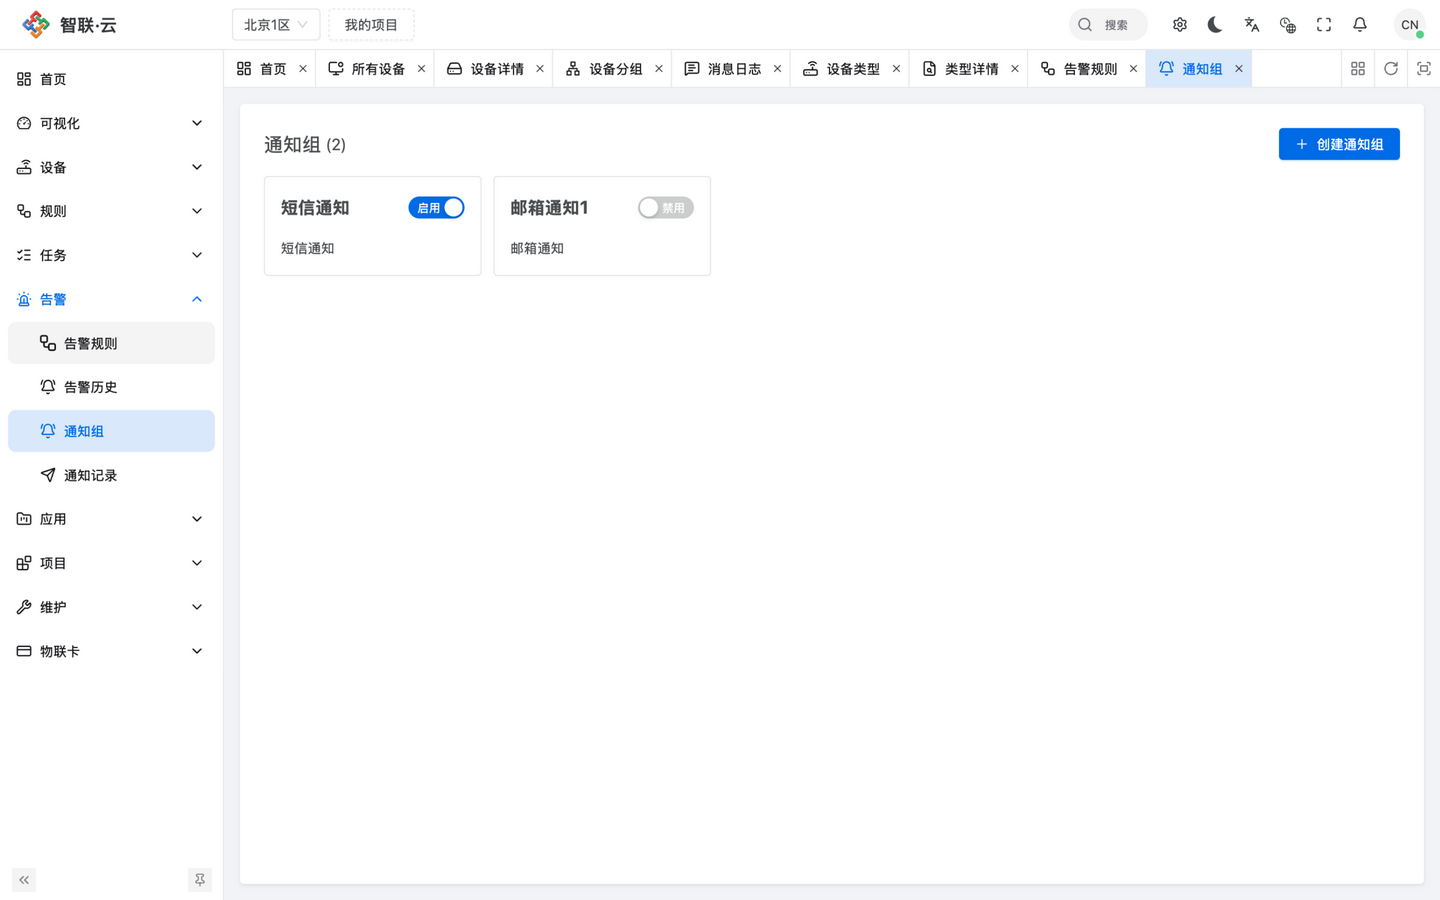Open the settings gear icon
This screenshot has height=900, width=1440.
pos(1180,25)
